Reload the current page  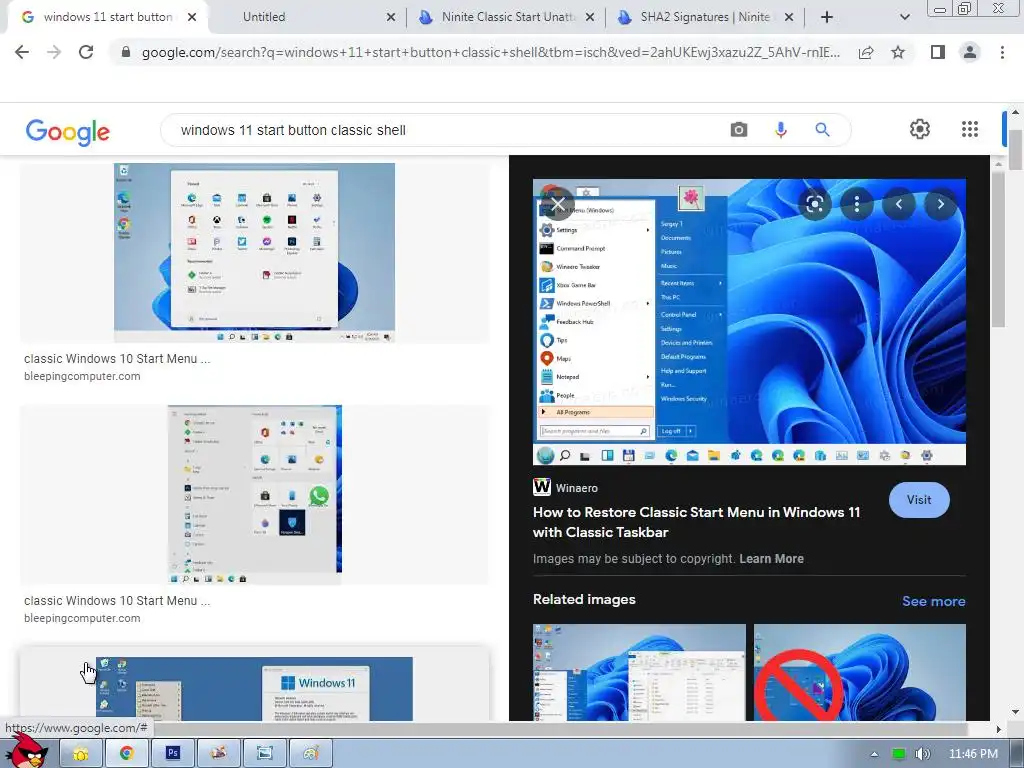pyautogui.click(x=86, y=52)
